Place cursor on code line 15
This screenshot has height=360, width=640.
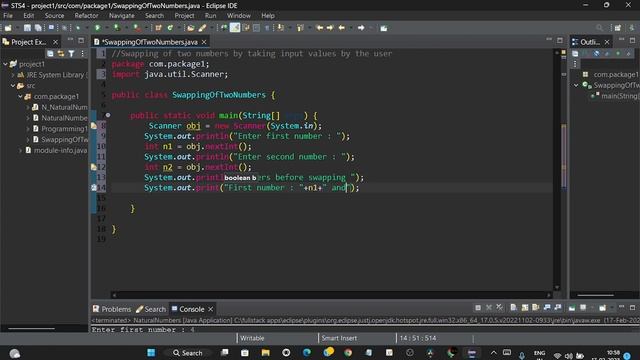[331, 198]
